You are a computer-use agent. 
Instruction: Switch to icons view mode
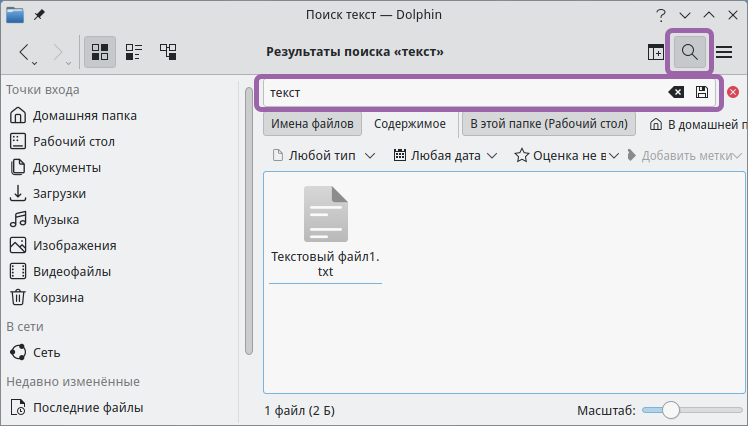click(x=100, y=52)
